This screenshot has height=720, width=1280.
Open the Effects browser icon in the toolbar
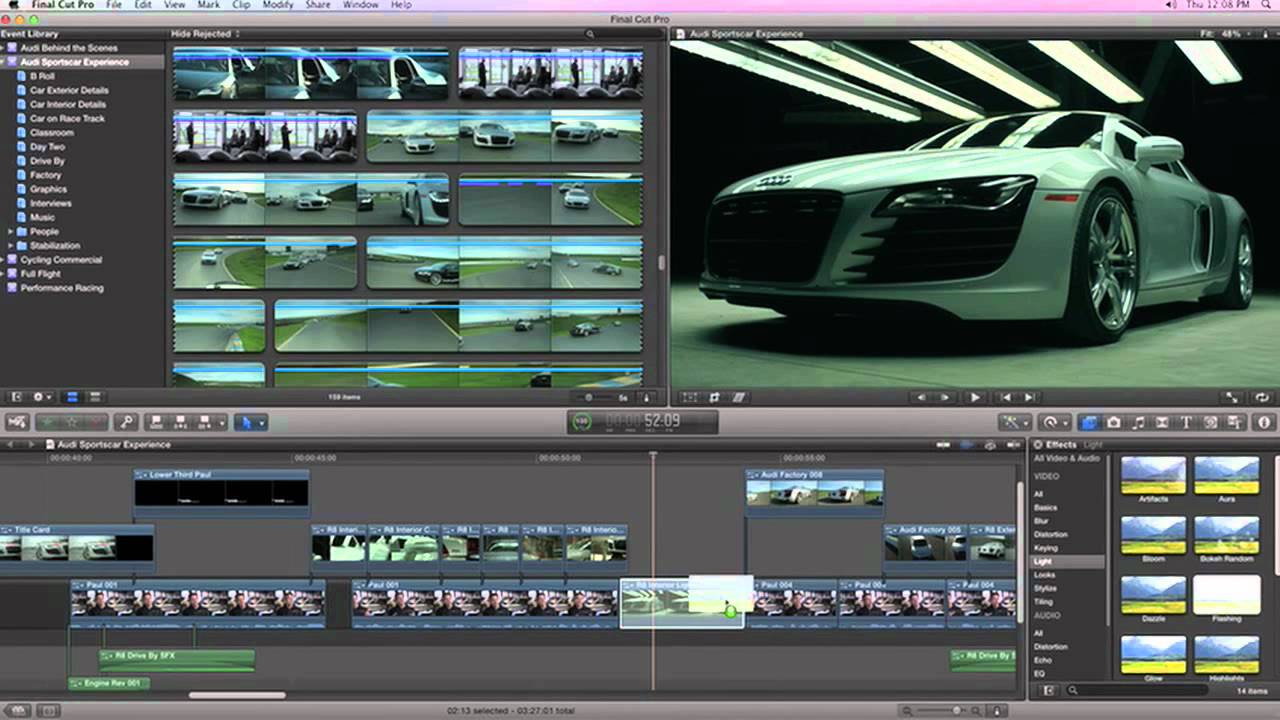pos(1088,422)
